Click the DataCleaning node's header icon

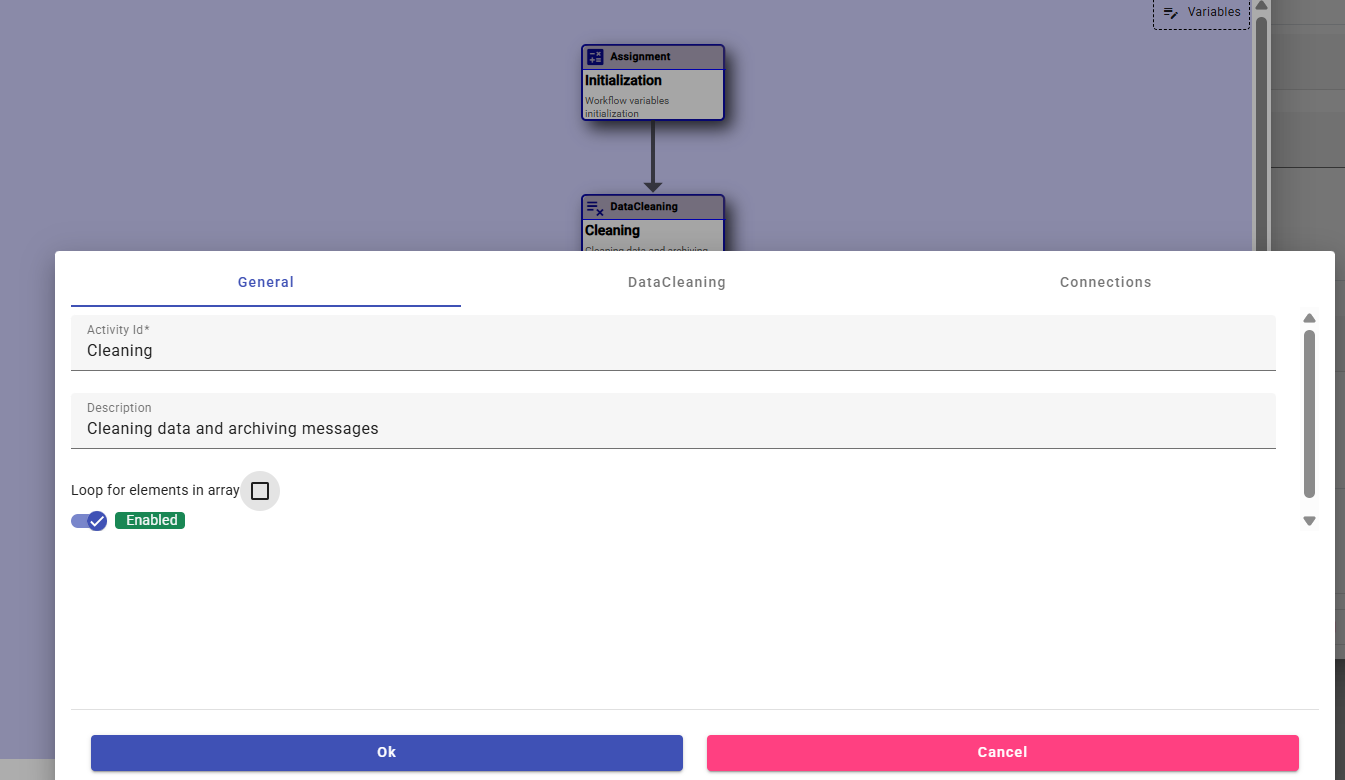click(595, 207)
